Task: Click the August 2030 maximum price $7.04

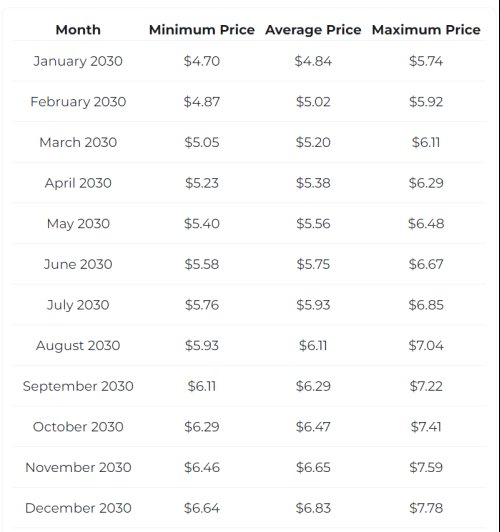Action: tap(426, 345)
